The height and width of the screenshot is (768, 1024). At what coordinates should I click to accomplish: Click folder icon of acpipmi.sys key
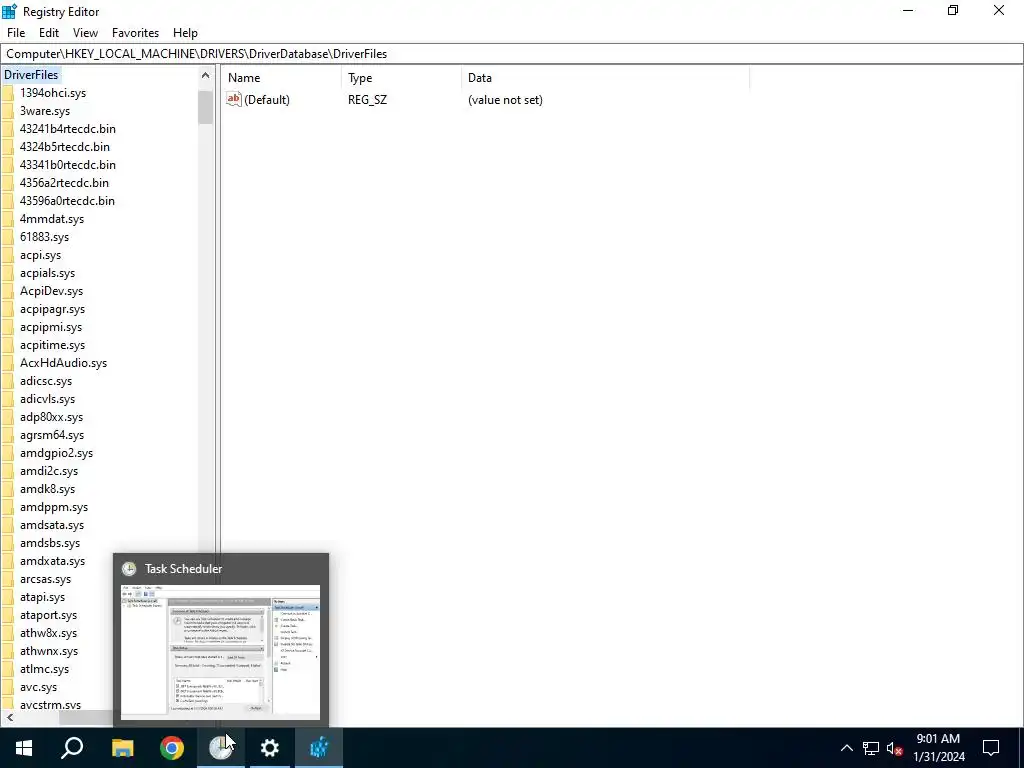pos(8,327)
